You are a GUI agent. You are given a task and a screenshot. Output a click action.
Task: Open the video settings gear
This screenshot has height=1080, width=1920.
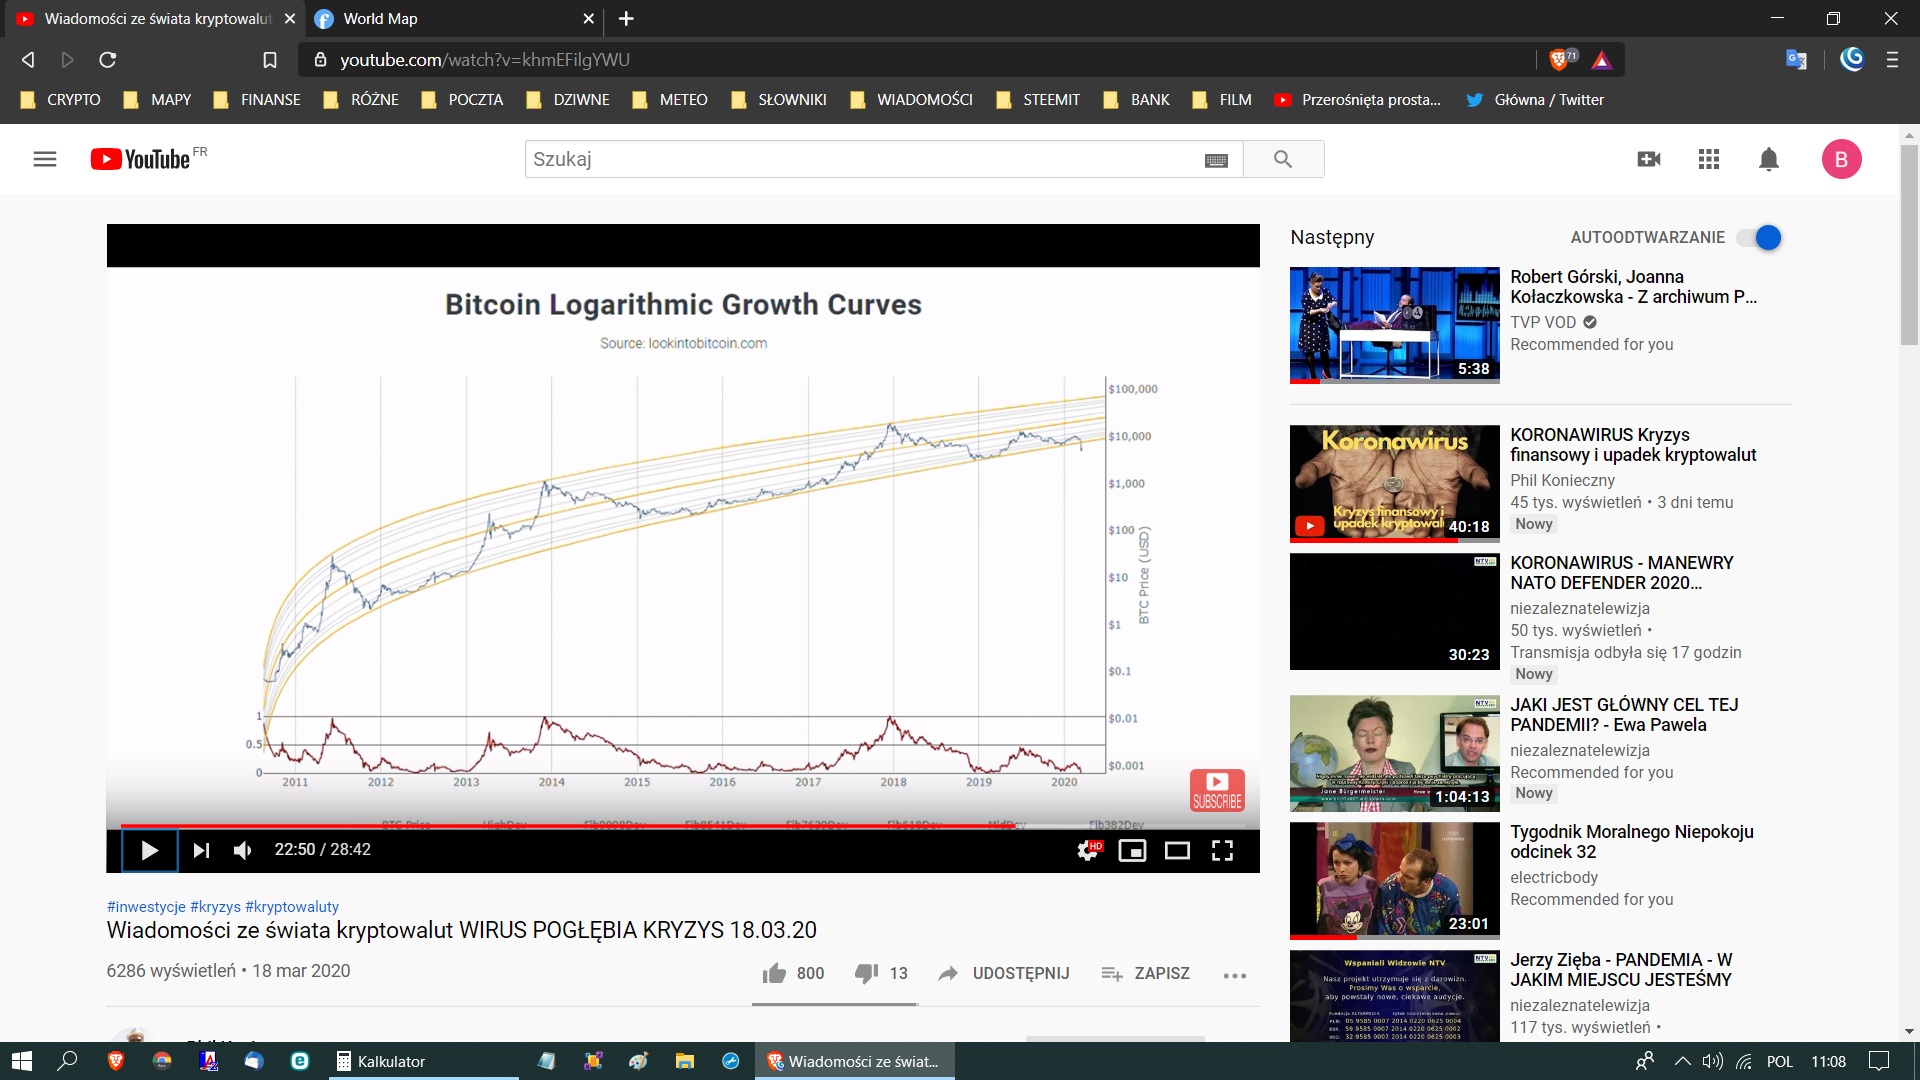(x=1088, y=850)
